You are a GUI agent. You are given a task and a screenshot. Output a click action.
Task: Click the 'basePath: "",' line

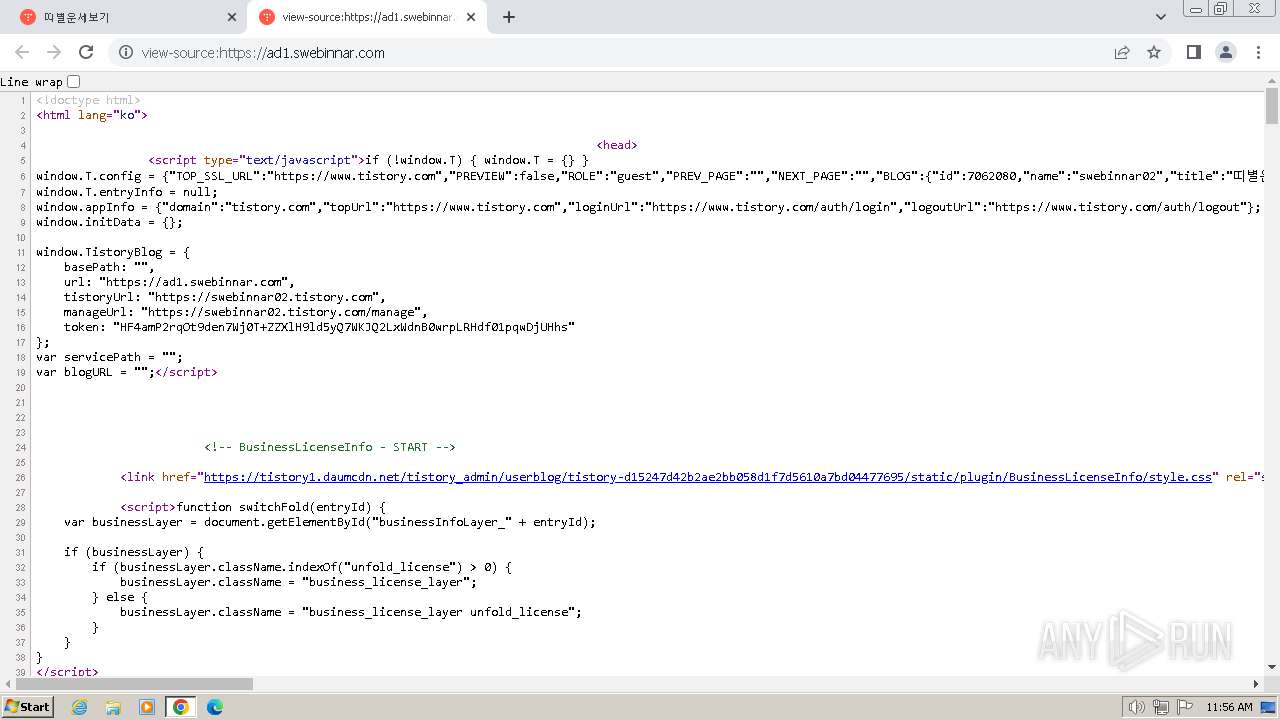pyautogui.click(x=109, y=267)
